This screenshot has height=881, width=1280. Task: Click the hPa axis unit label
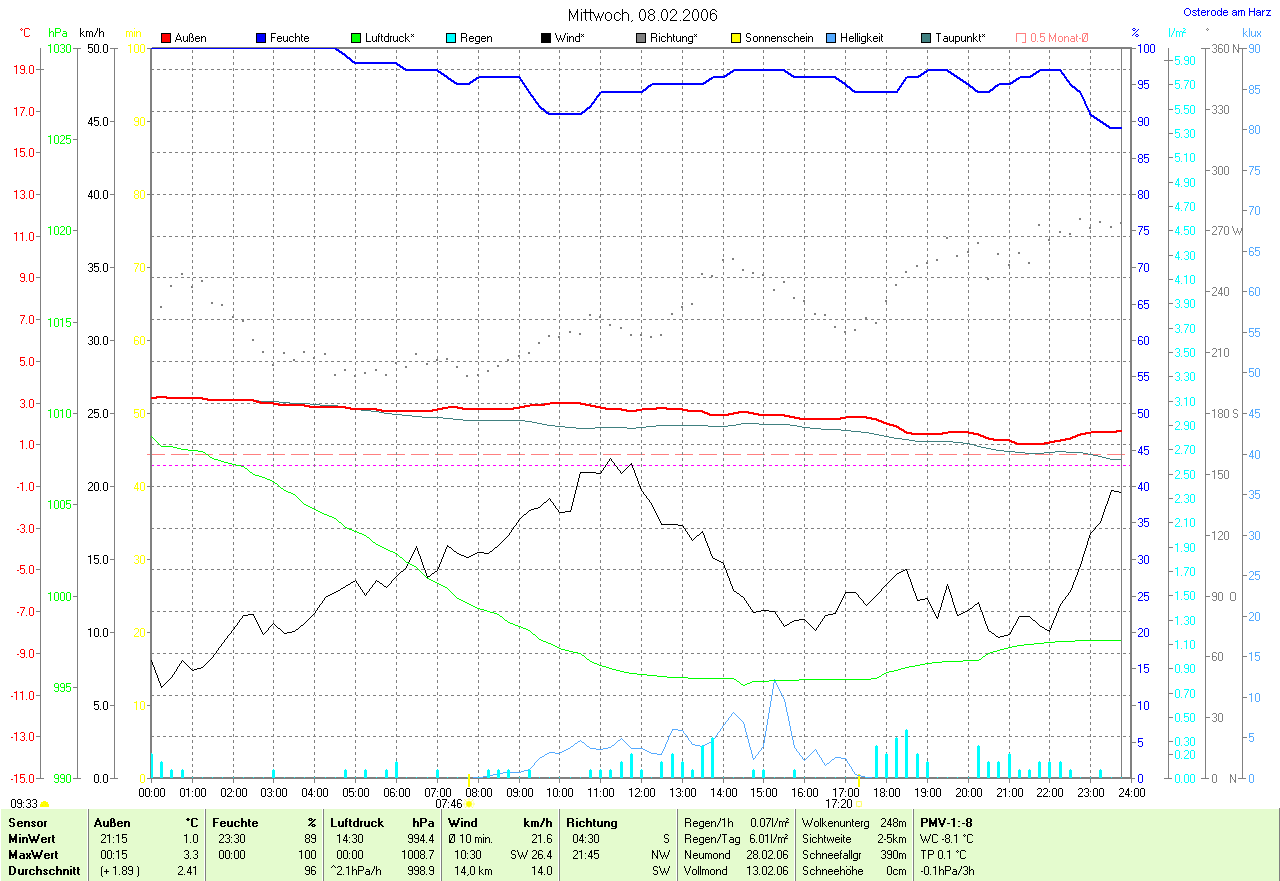[x=58, y=34]
